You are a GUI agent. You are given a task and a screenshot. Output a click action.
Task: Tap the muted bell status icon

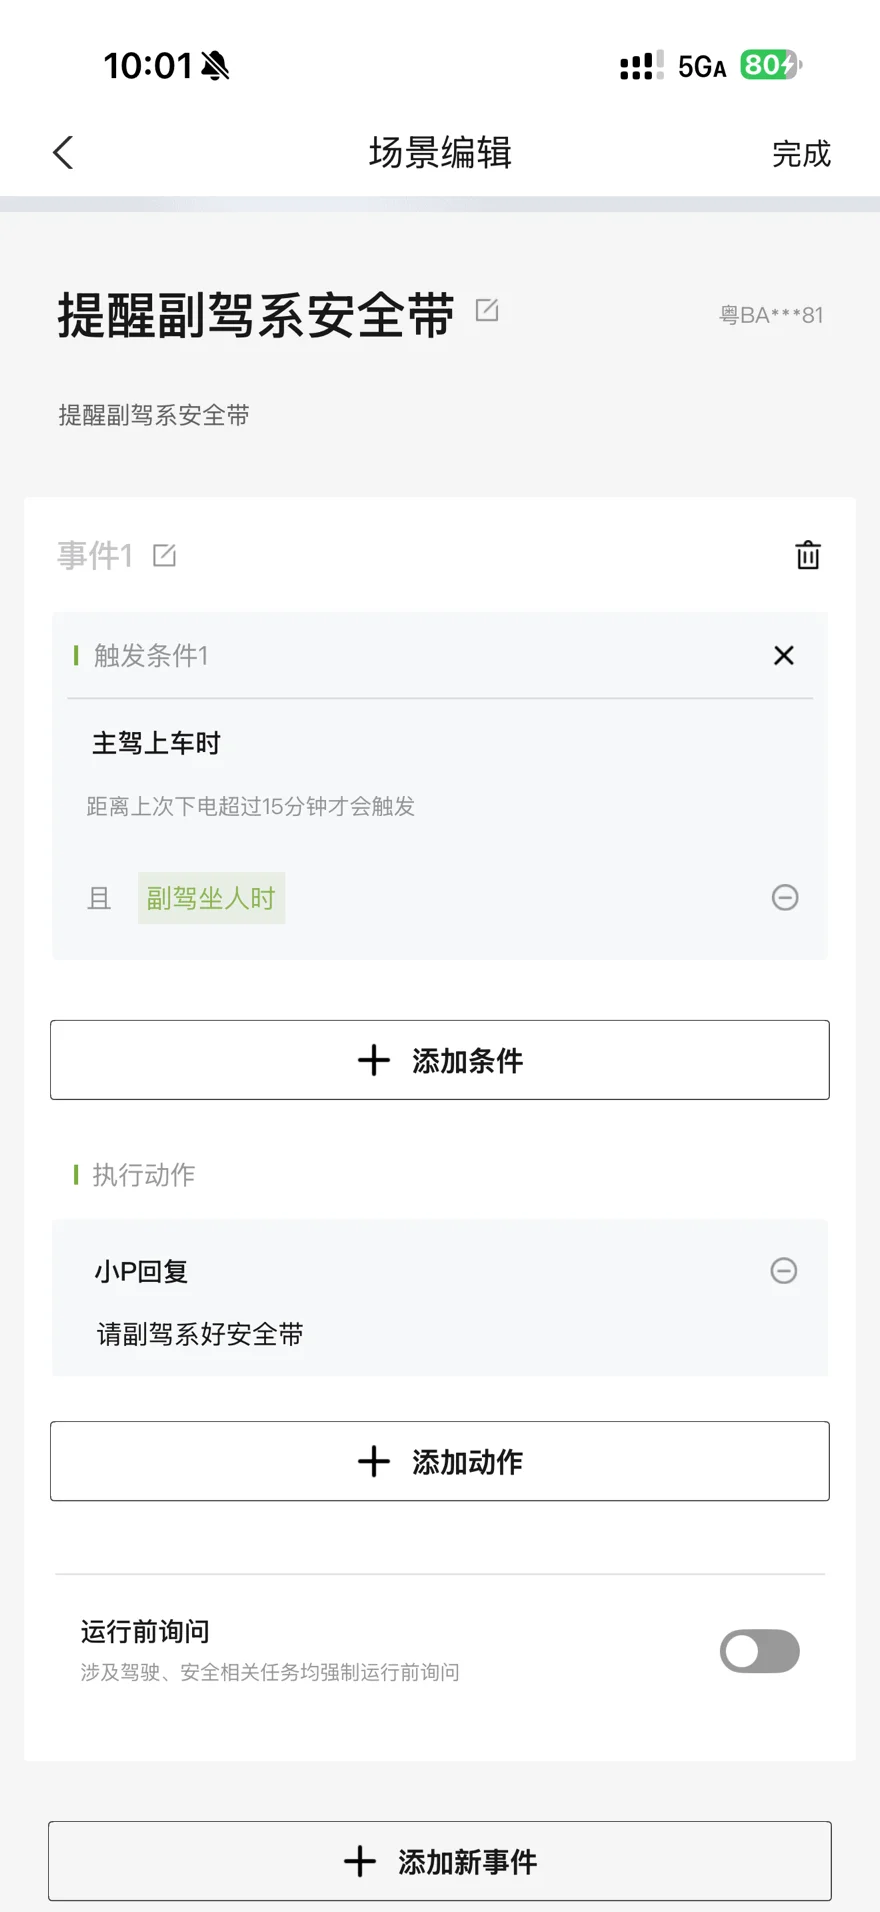(215, 66)
